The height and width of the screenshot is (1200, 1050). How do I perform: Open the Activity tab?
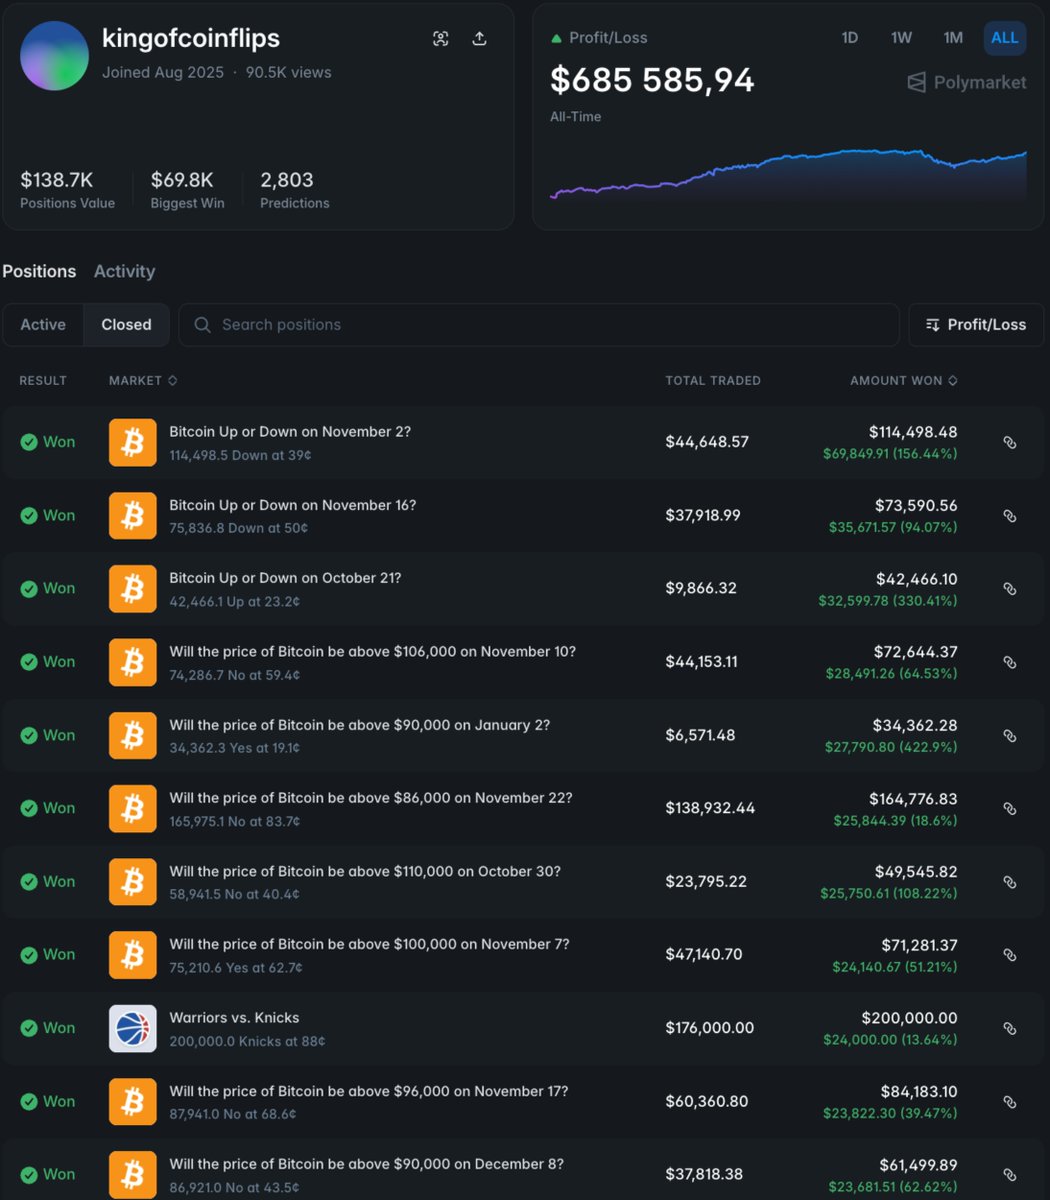click(124, 271)
